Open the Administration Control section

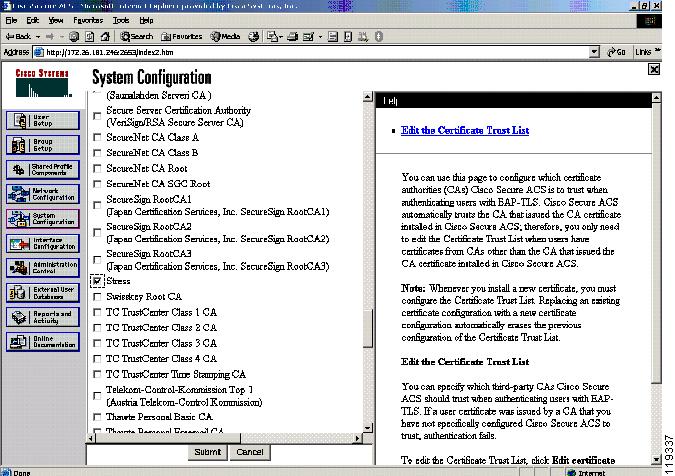(x=43, y=268)
